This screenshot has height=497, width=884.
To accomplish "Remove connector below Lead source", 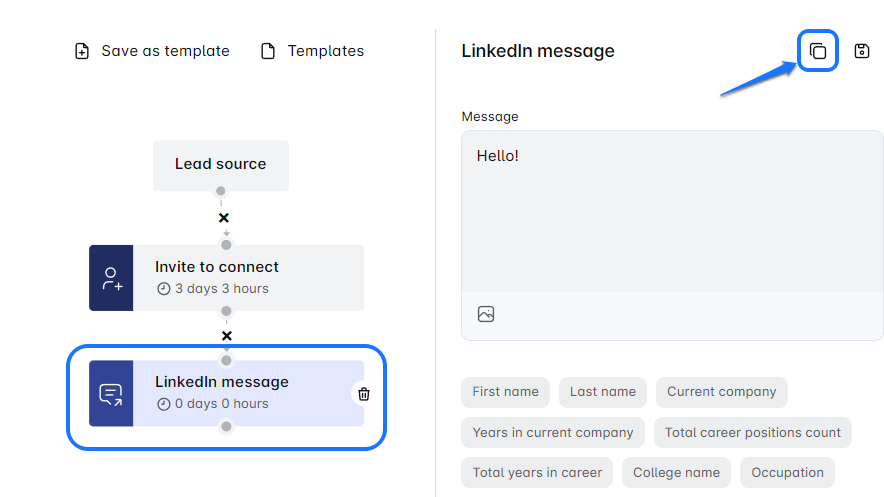I will [224, 218].
